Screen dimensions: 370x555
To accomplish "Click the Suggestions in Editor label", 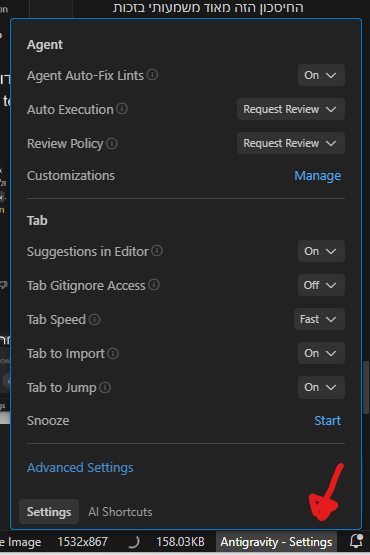I will click(88, 251).
